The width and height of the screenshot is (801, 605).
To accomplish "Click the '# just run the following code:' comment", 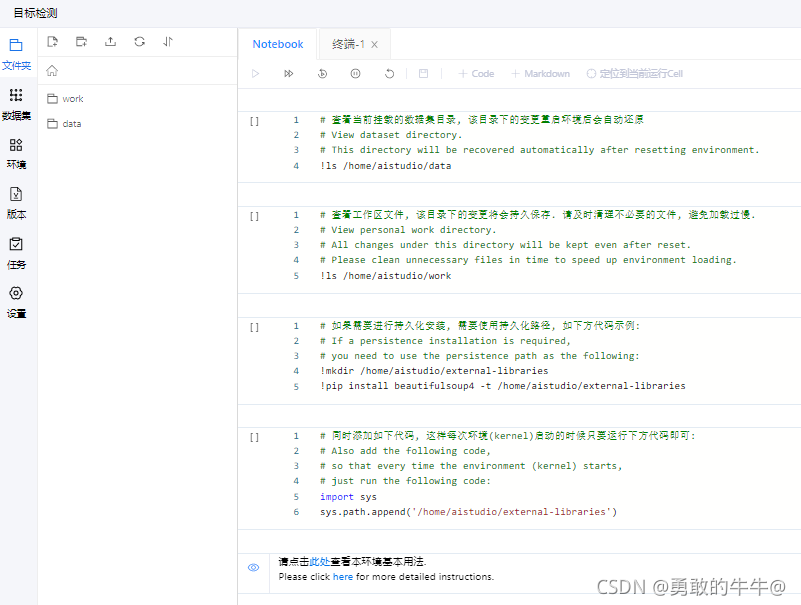I will (406, 481).
